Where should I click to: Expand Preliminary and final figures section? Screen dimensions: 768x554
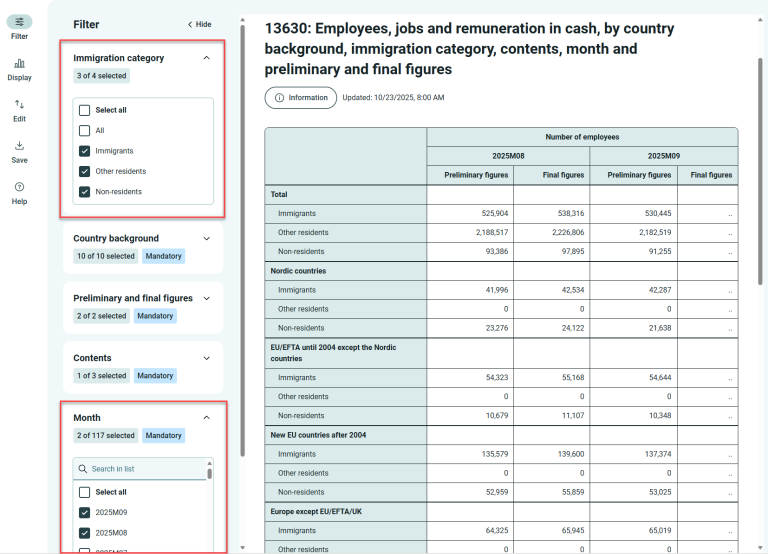207,298
